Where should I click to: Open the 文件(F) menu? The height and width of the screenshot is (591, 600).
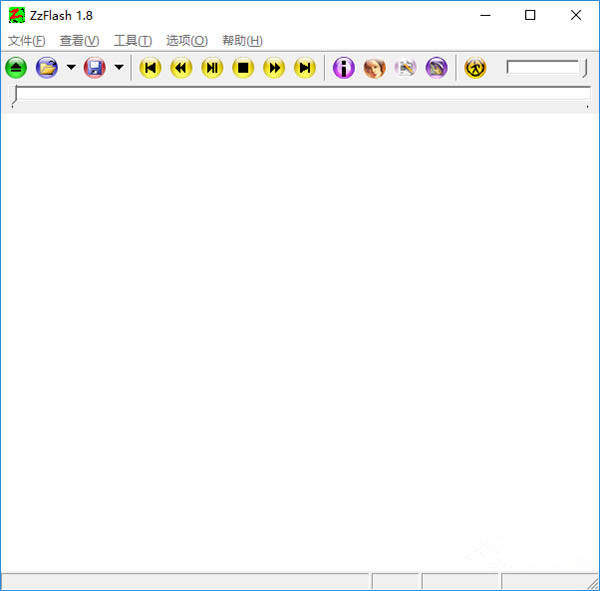pos(26,41)
